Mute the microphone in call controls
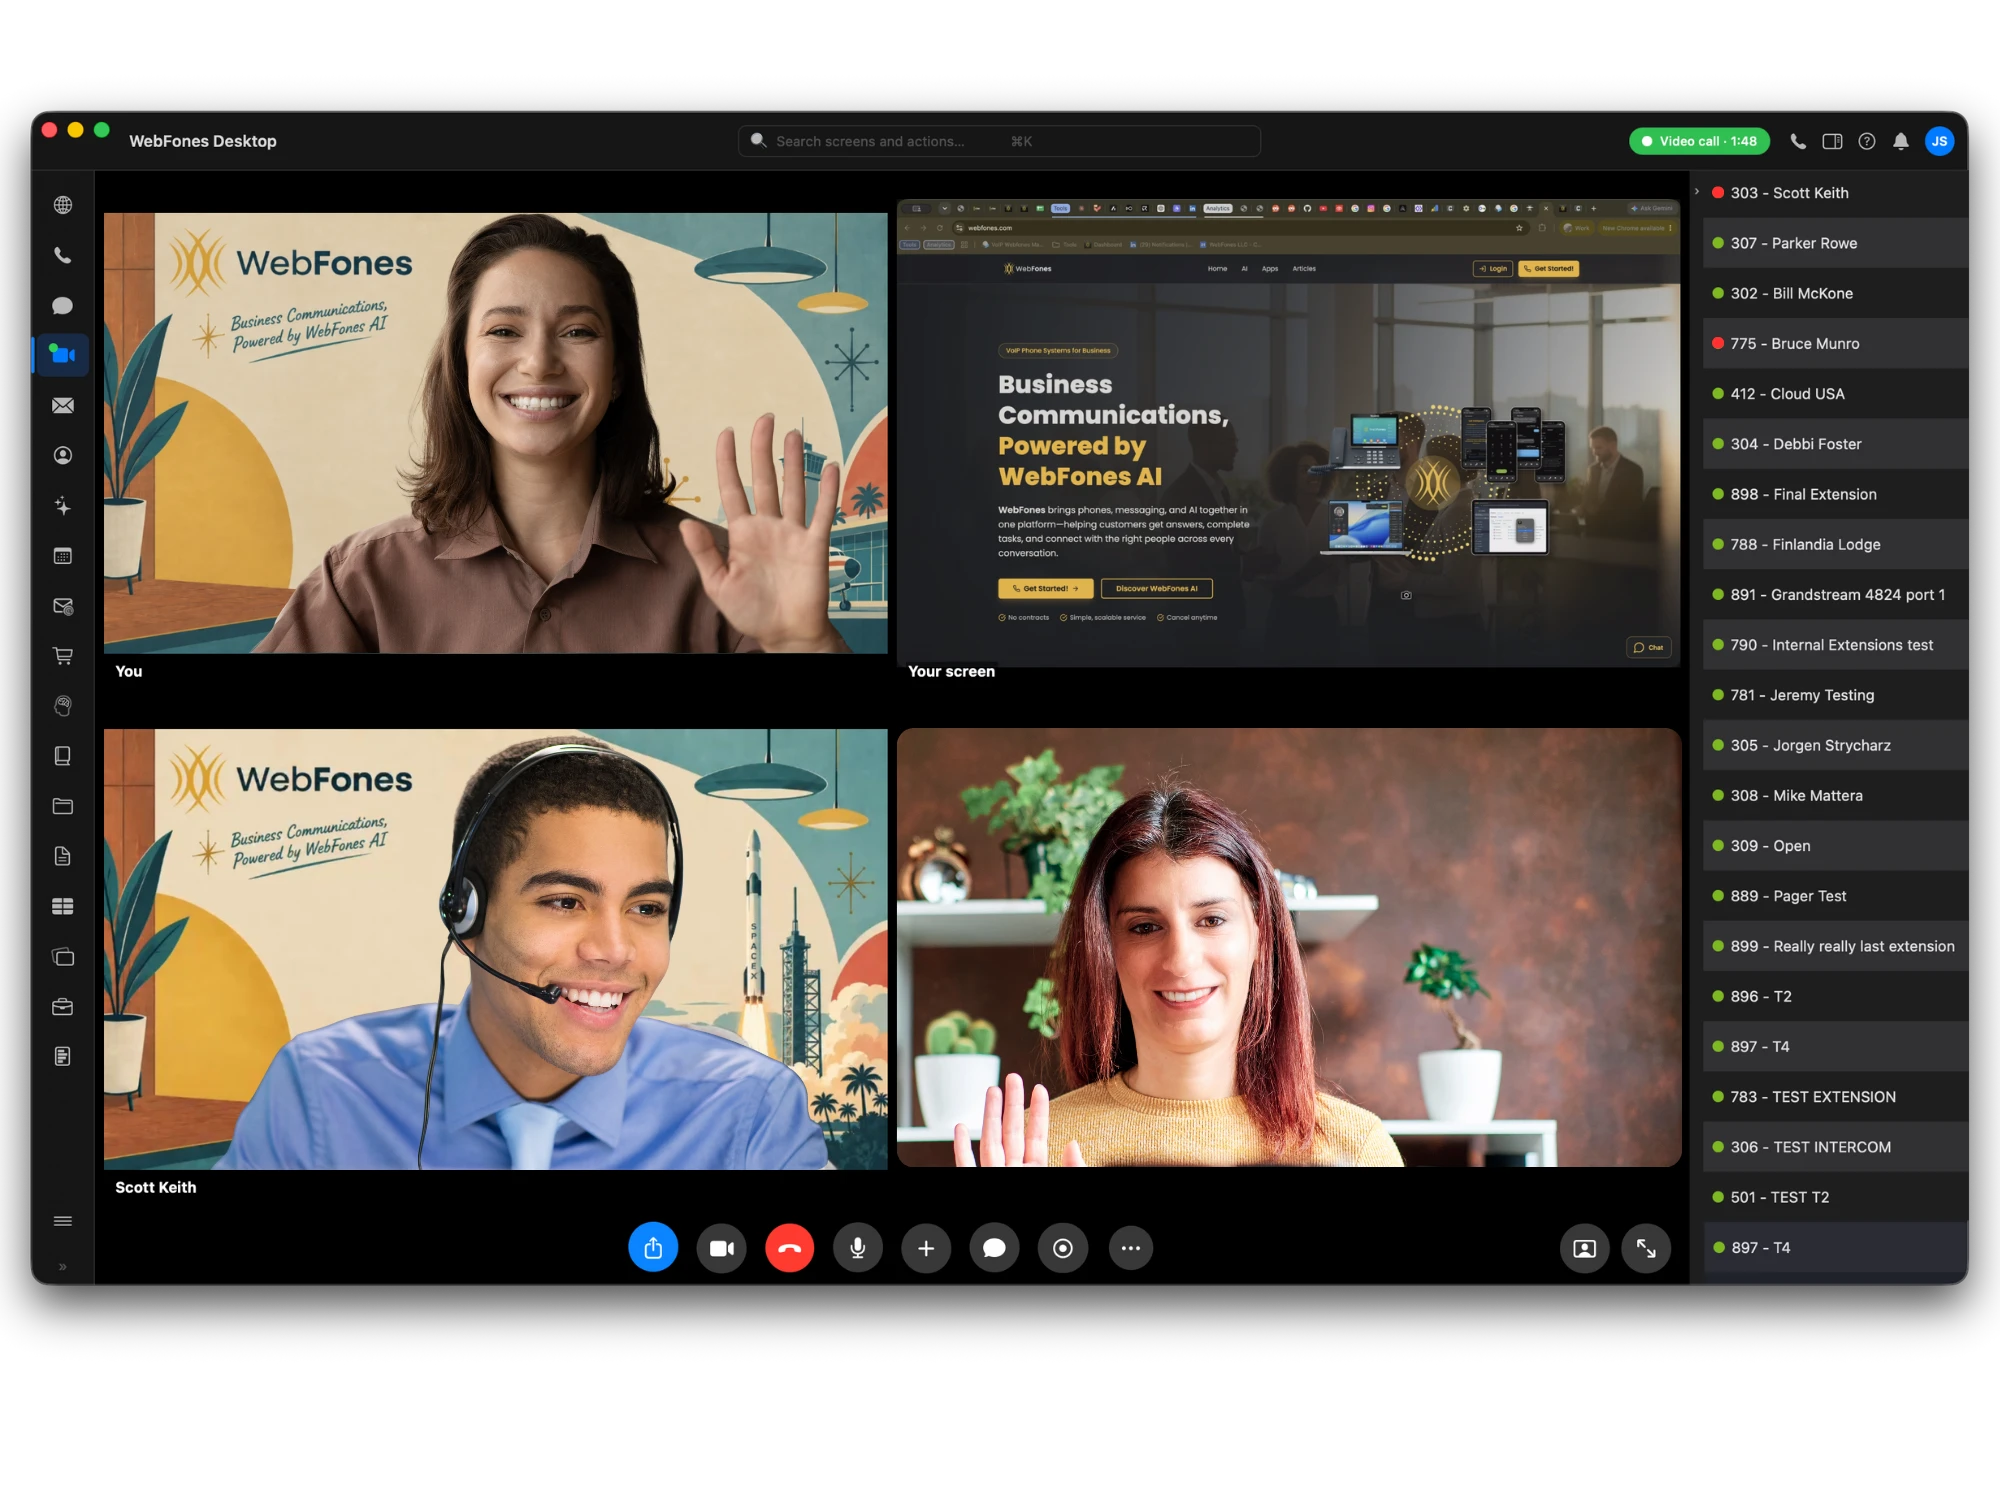The height and width of the screenshot is (1500, 2000). [858, 1248]
